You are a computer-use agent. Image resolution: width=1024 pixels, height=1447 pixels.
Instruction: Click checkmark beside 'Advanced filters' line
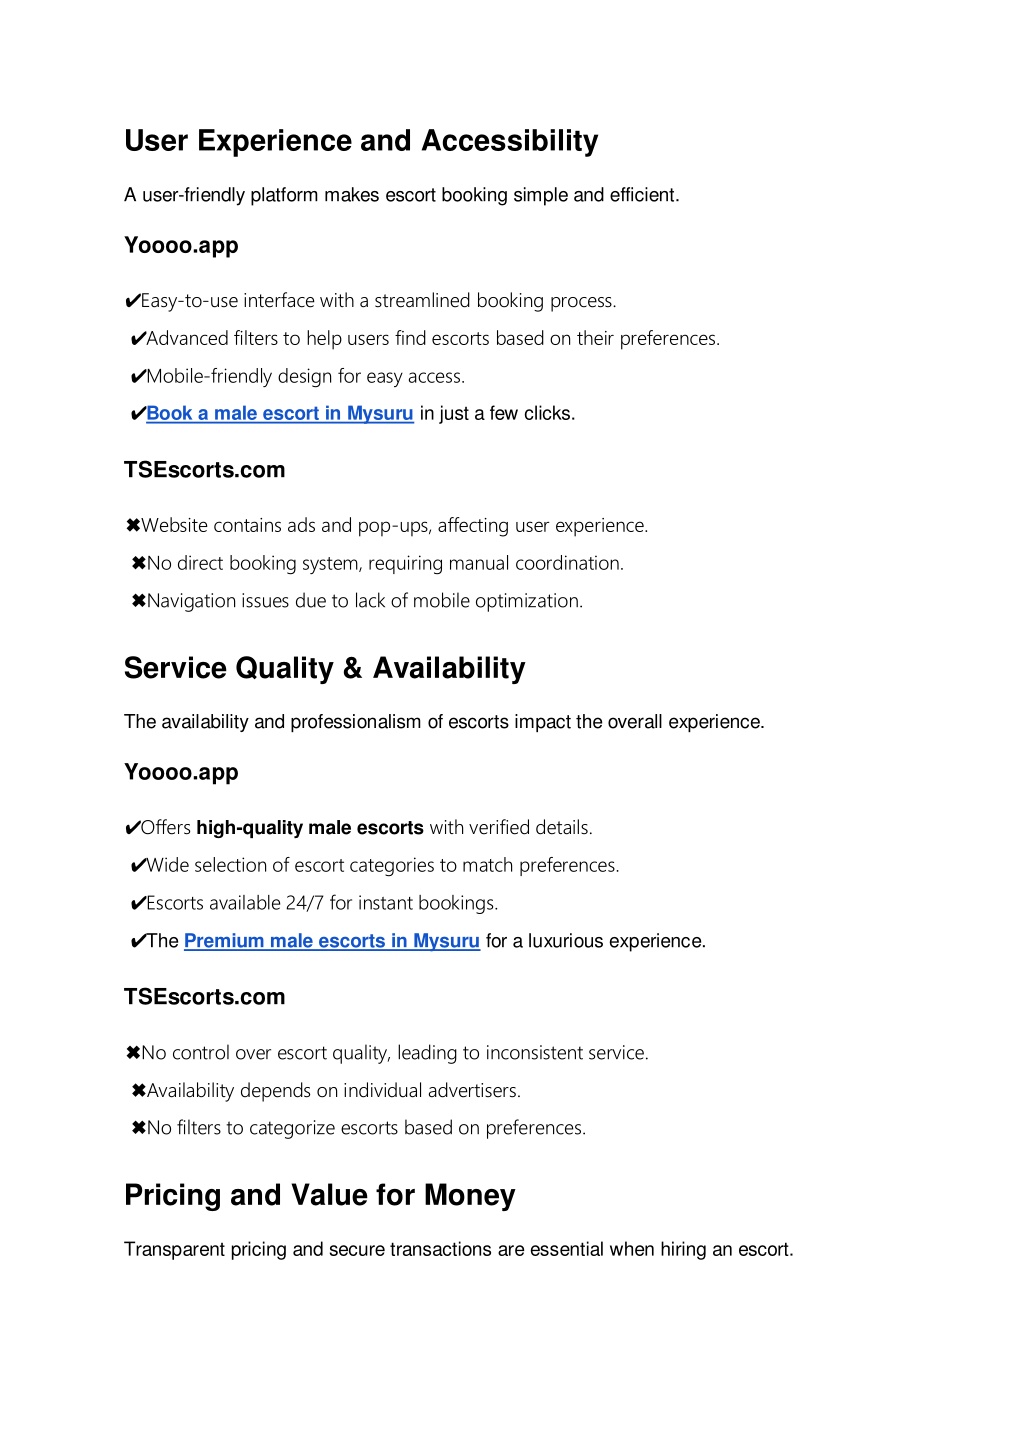[138, 339]
